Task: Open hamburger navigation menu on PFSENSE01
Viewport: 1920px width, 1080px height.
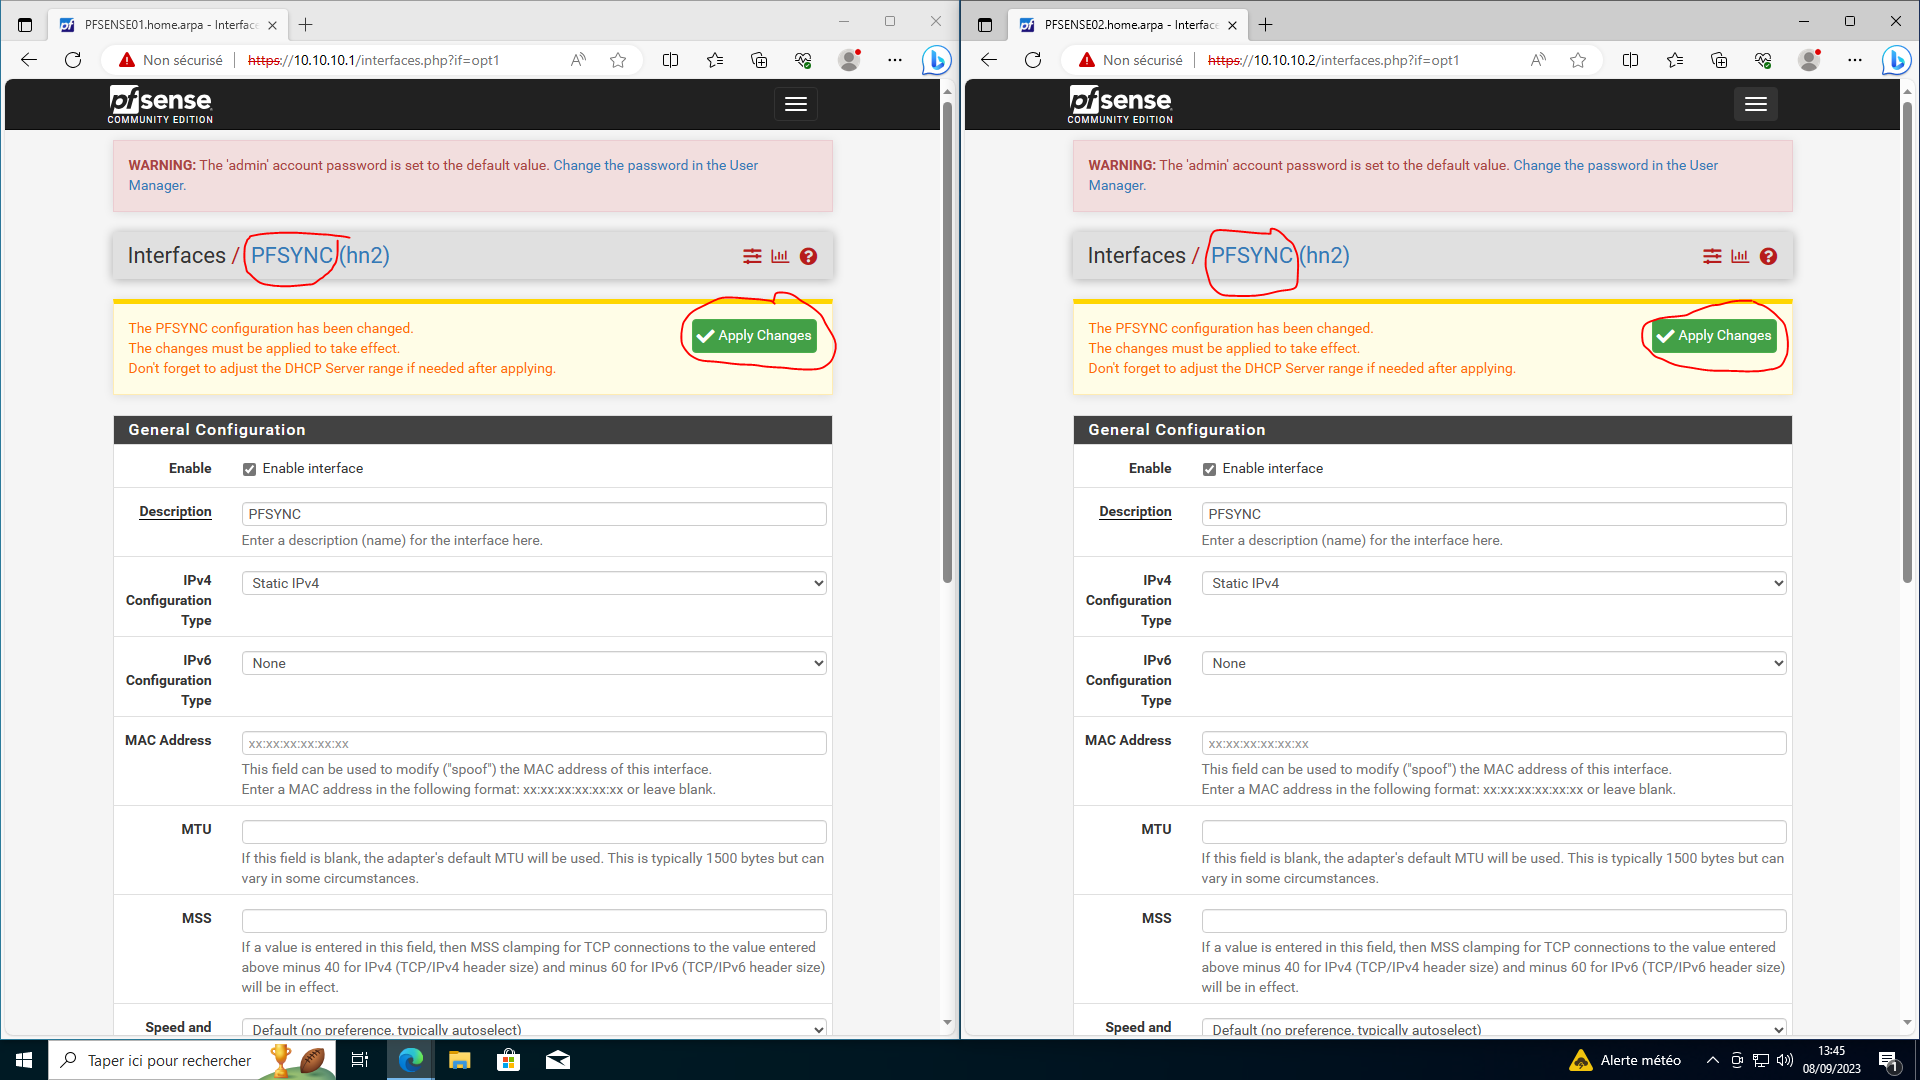Action: (796, 104)
